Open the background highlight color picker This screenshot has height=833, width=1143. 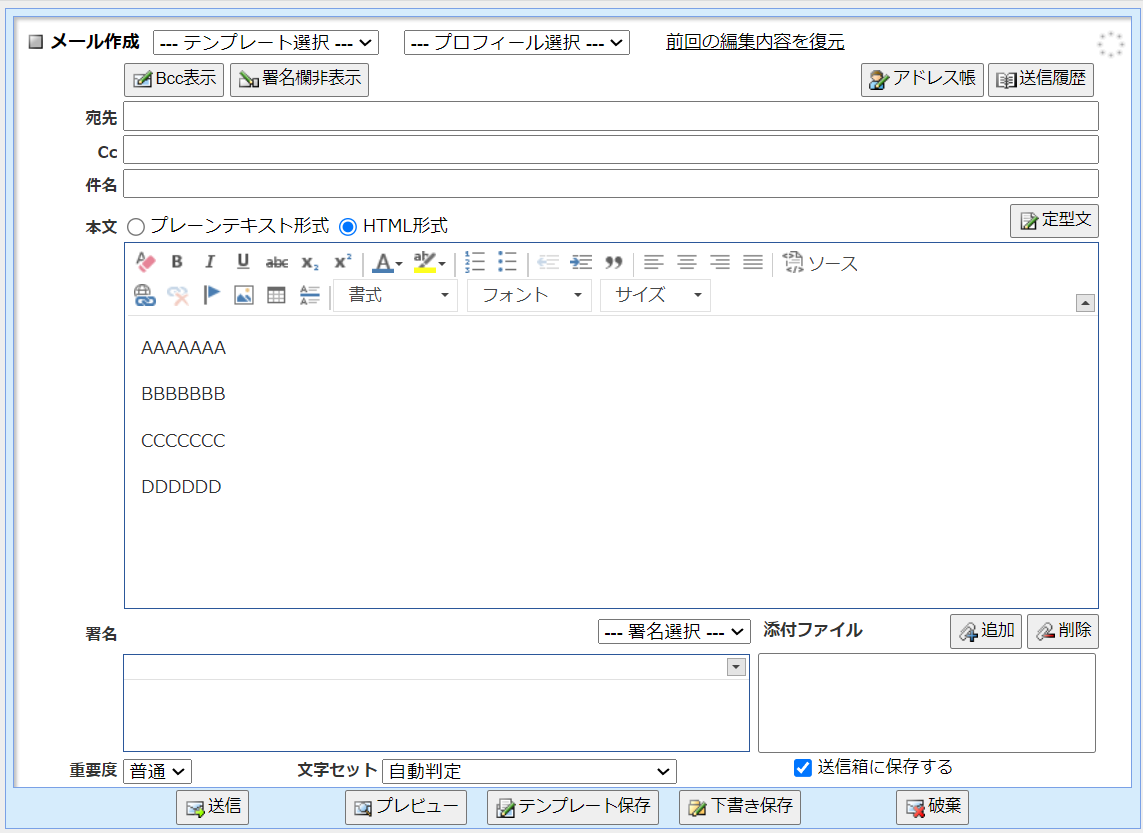click(429, 262)
